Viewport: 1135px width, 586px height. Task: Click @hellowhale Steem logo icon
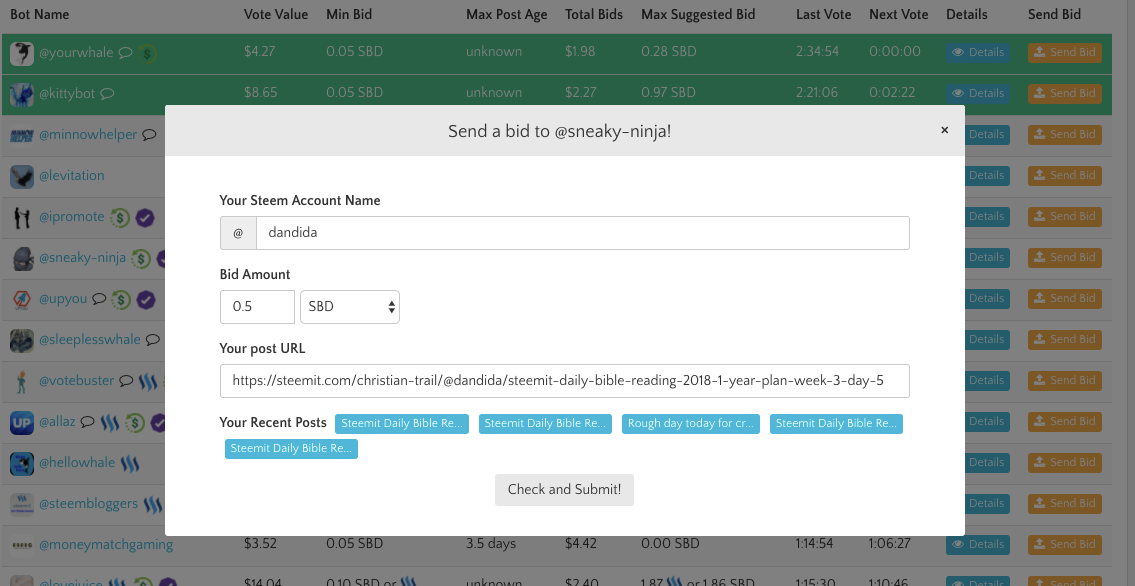[x=130, y=463]
